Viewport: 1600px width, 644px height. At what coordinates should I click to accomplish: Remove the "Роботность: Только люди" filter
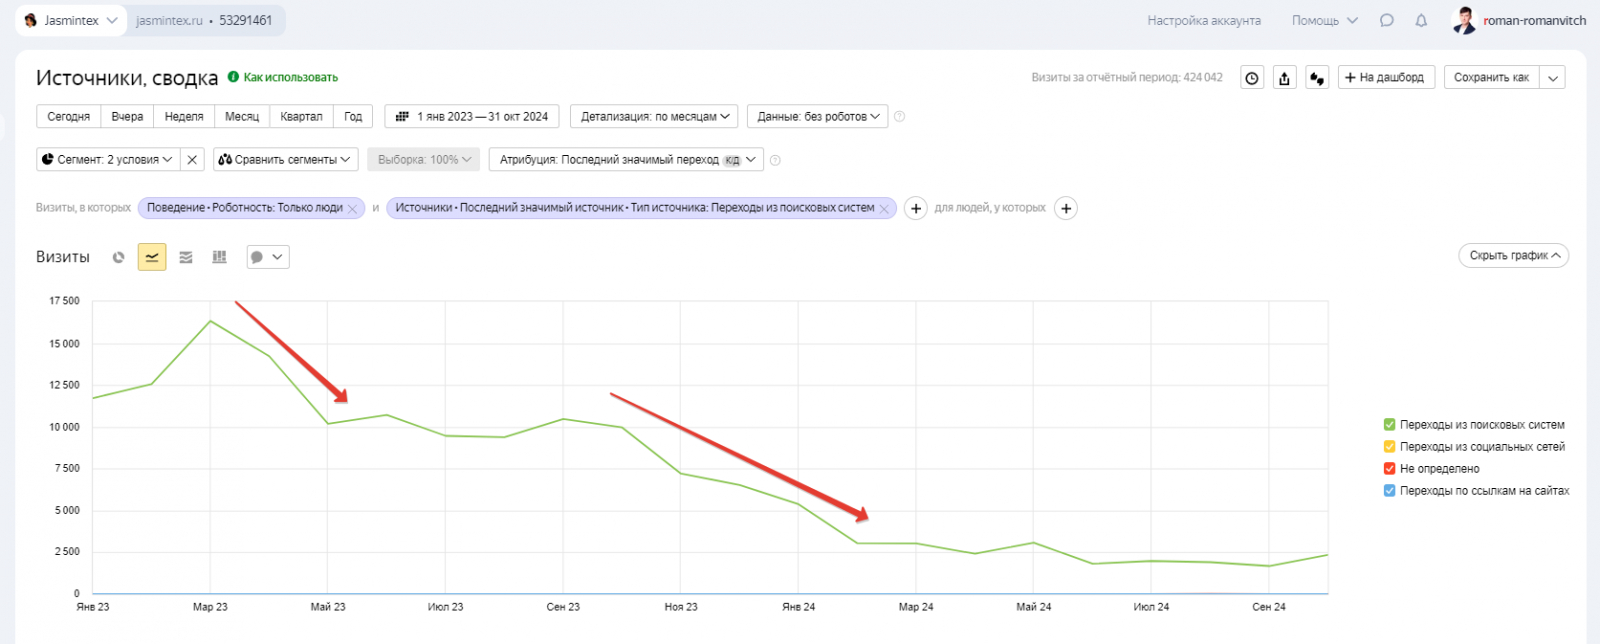(x=353, y=209)
